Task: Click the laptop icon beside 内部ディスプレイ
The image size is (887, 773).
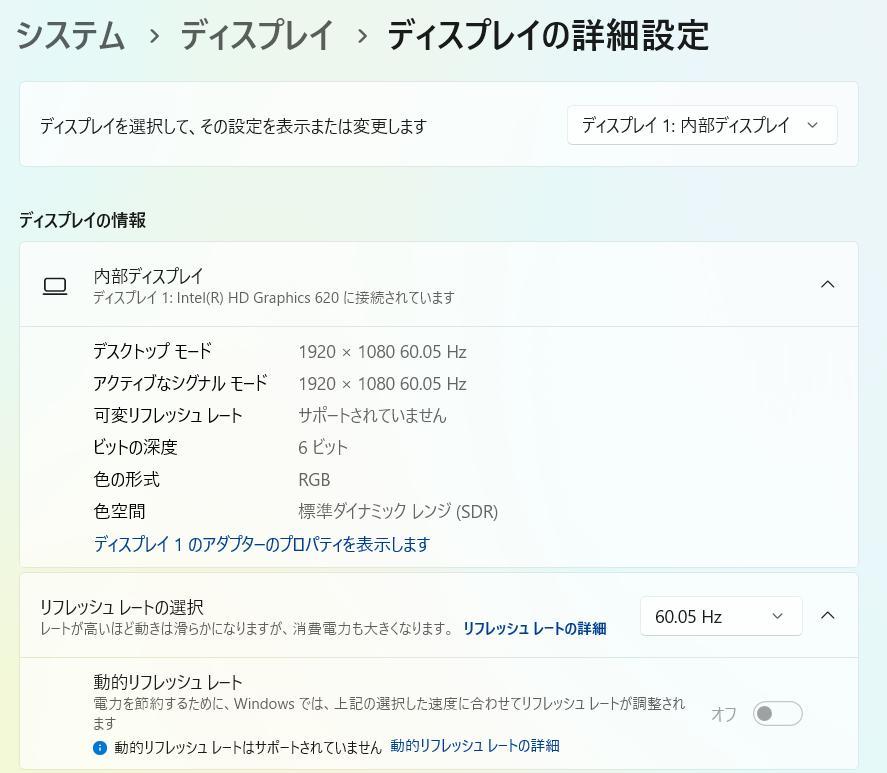Action: click(55, 286)
